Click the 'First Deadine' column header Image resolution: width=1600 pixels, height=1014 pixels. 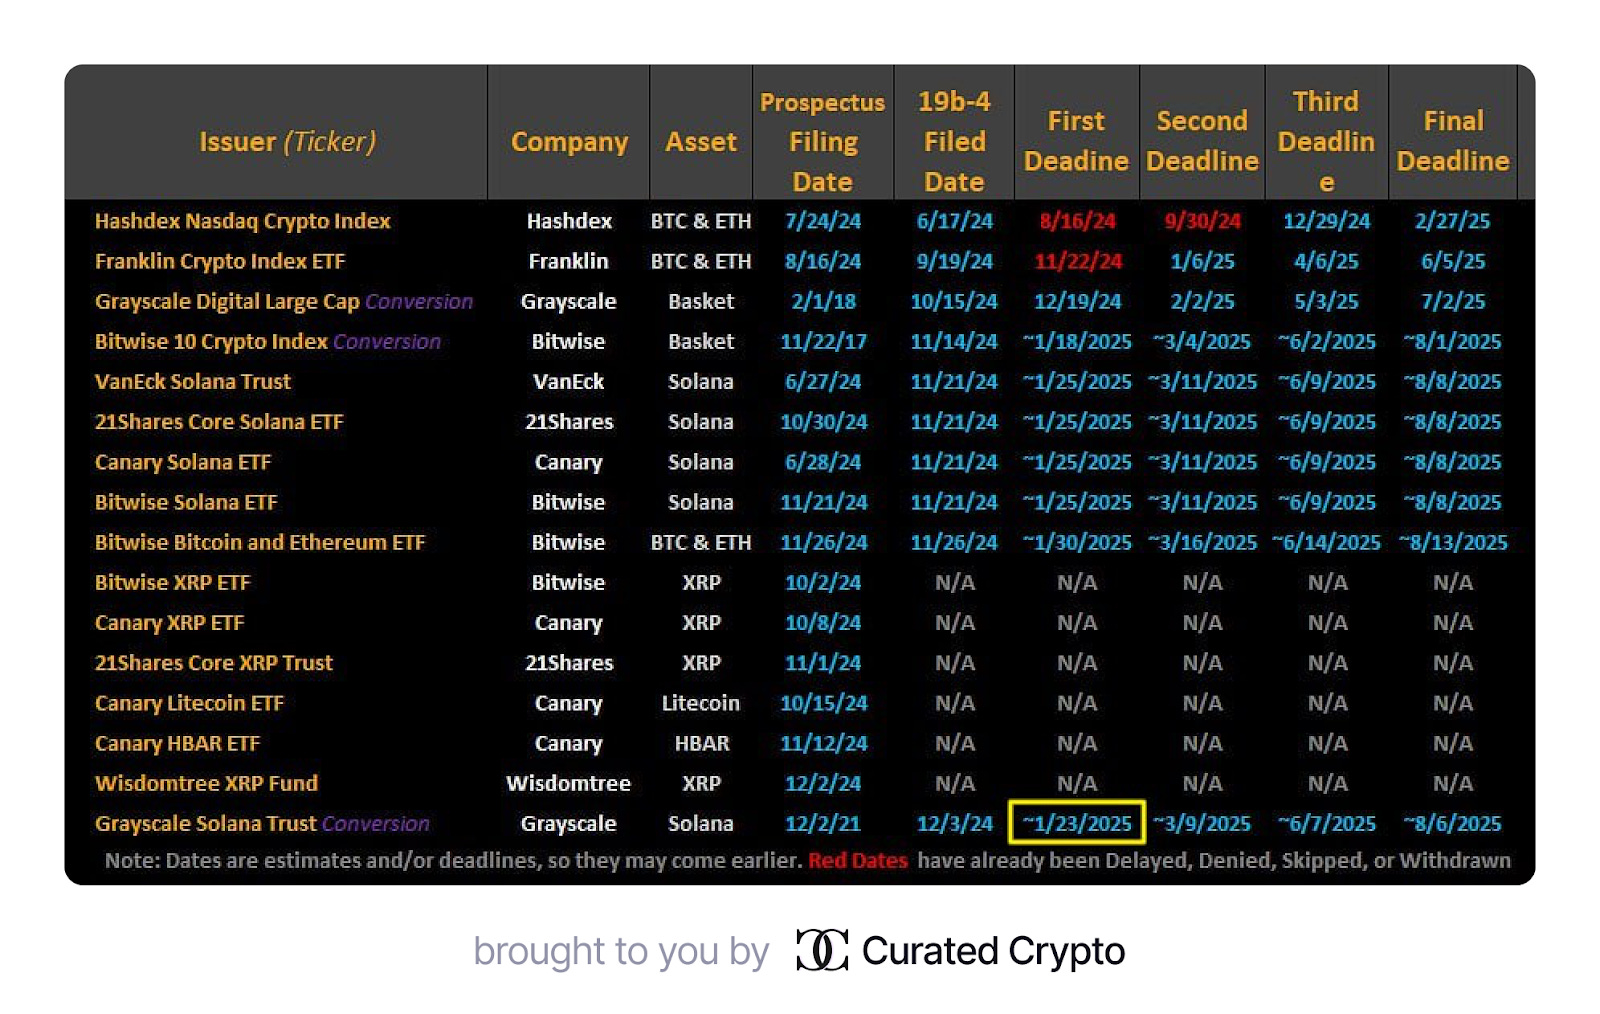tap(1076, 141)
